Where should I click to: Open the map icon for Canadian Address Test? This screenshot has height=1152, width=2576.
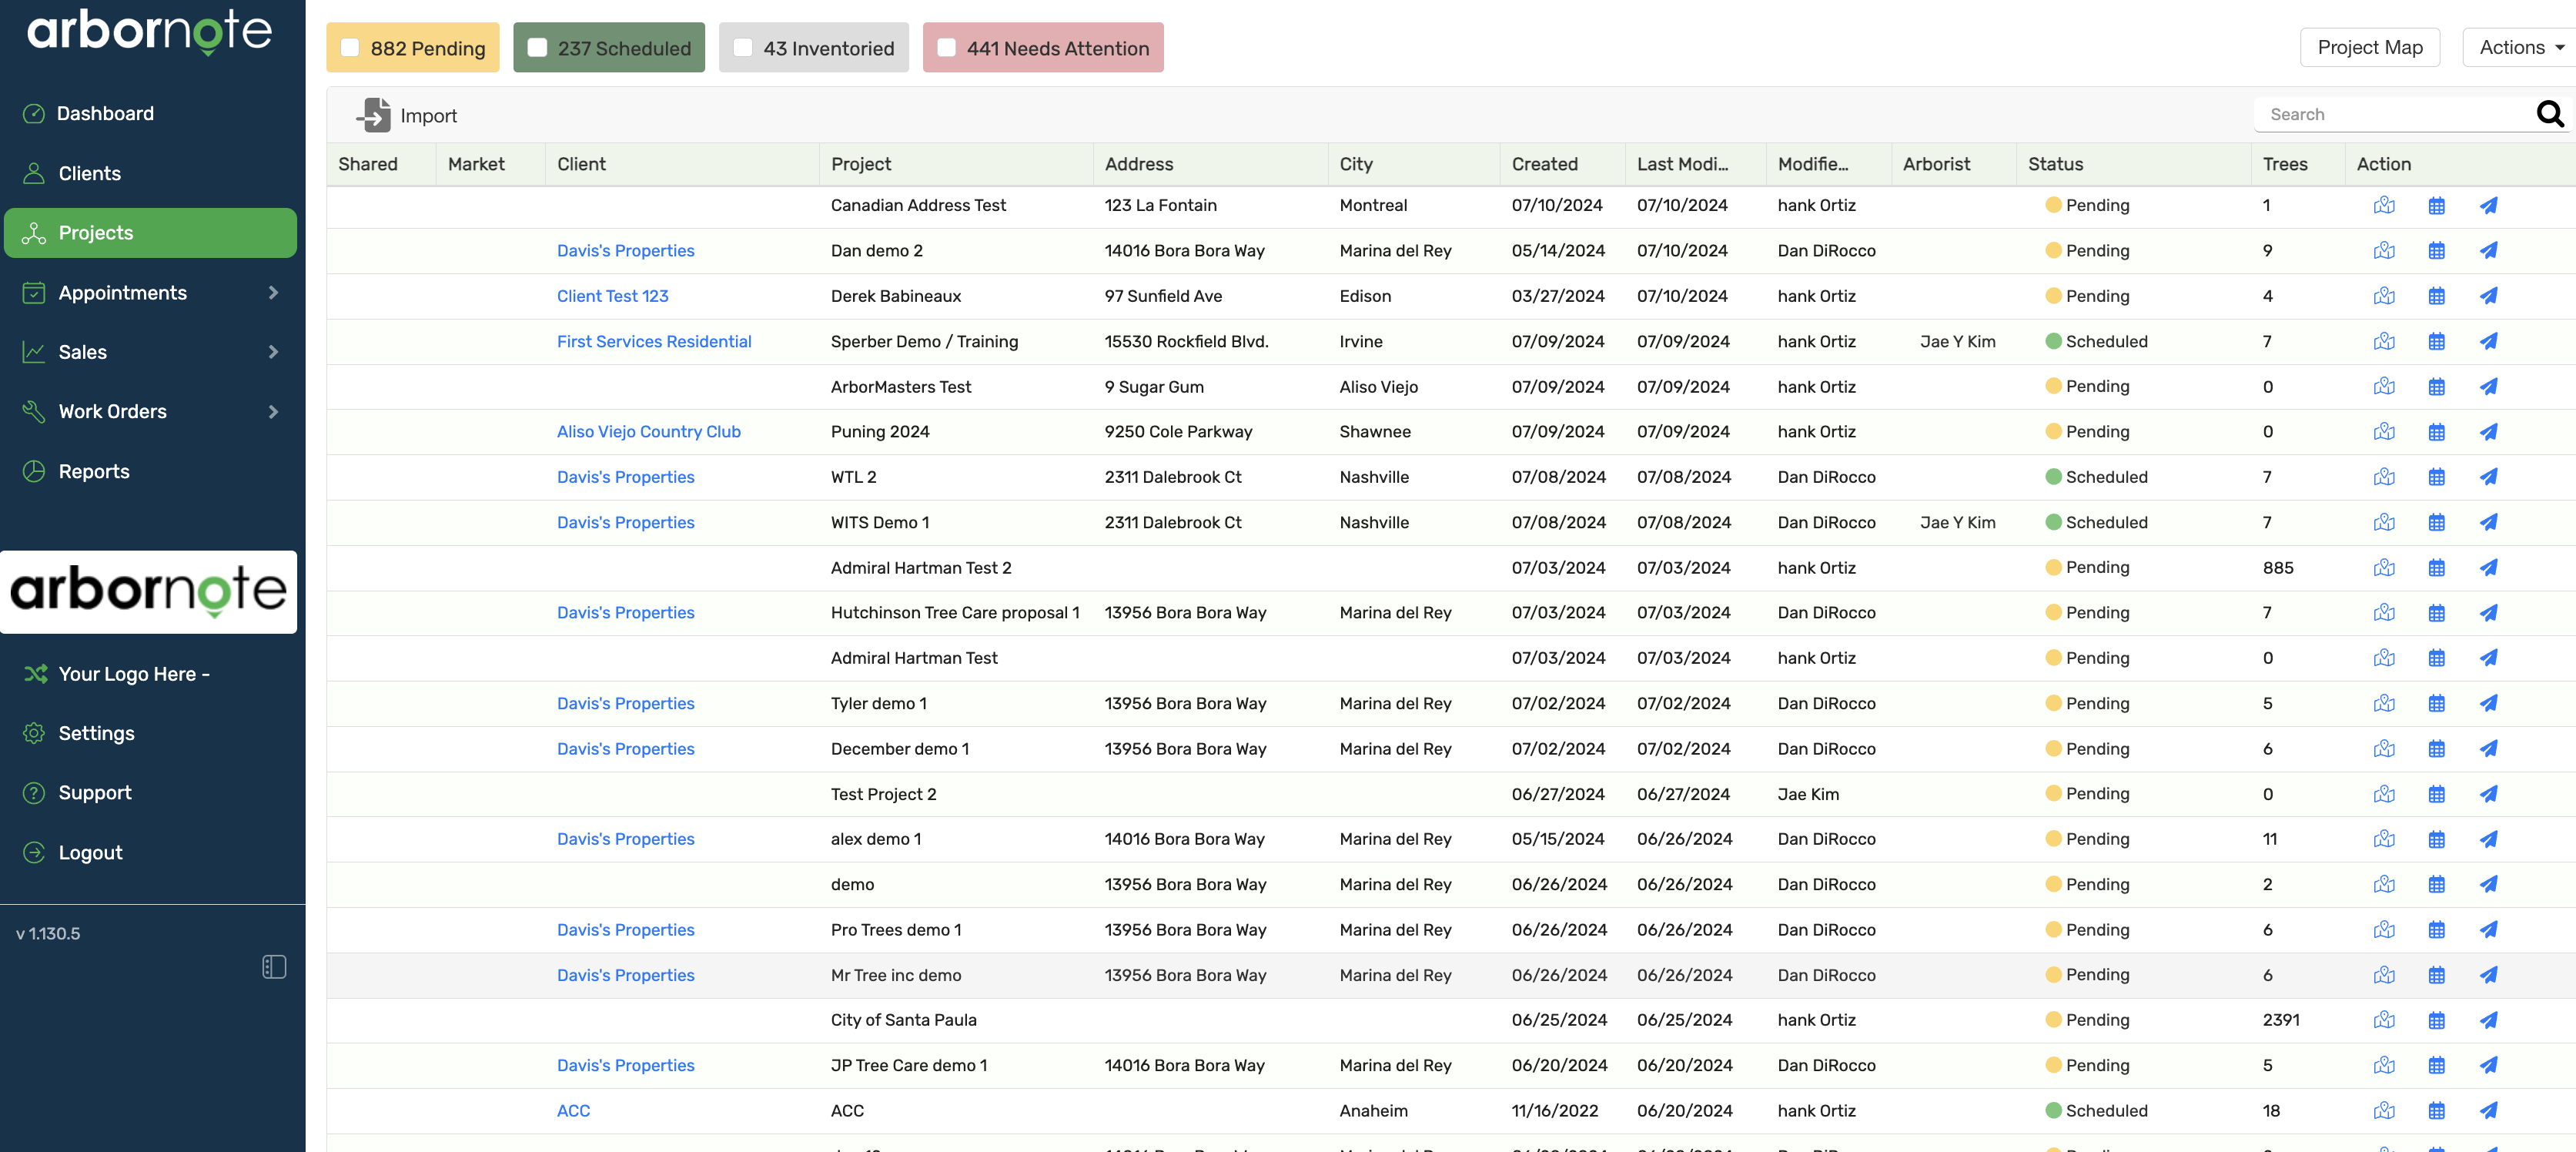[x=2385, y=205]
